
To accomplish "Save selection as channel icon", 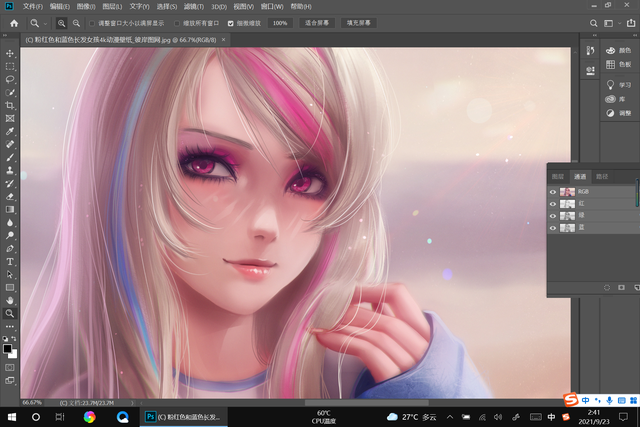I will pos(621,288).
